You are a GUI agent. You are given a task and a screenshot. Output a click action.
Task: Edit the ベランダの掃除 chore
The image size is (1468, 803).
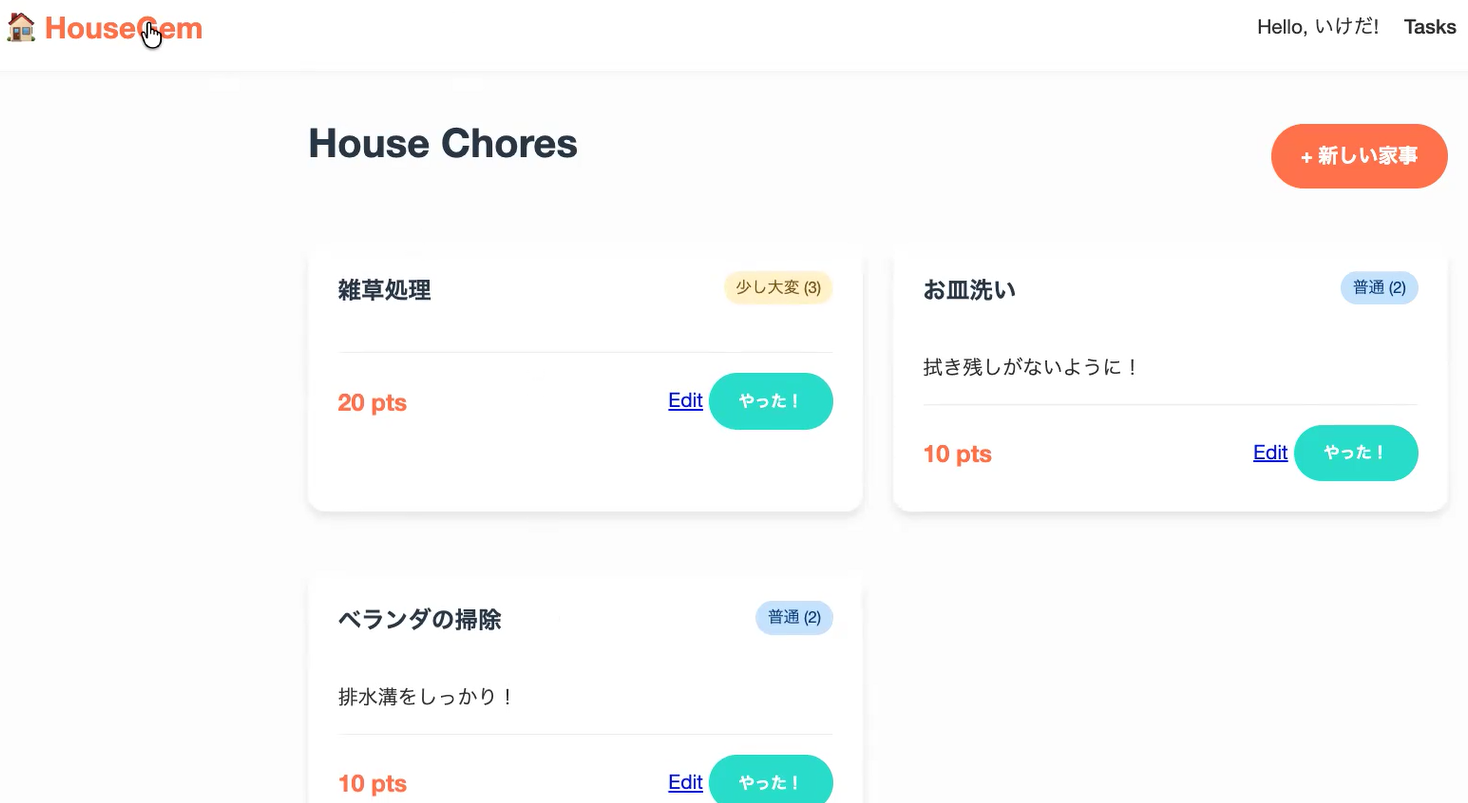[x=685, y=783]
